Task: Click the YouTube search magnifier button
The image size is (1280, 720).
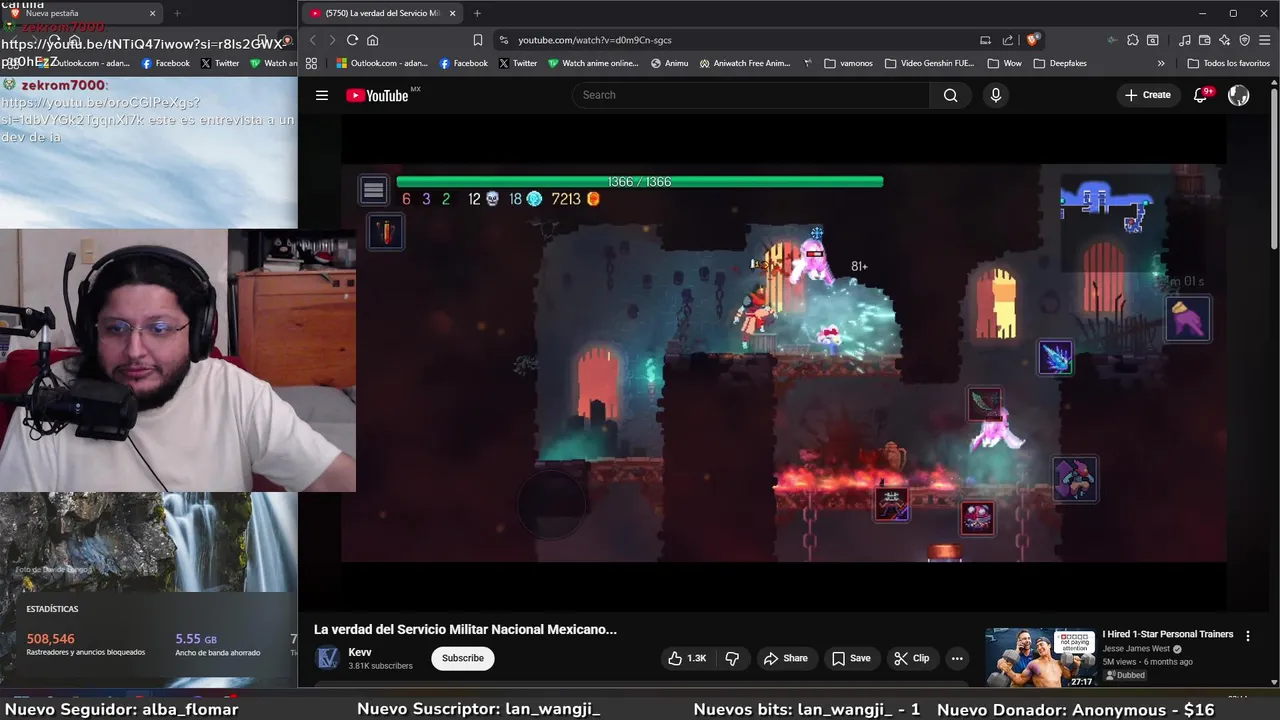Action: (950, 95)
